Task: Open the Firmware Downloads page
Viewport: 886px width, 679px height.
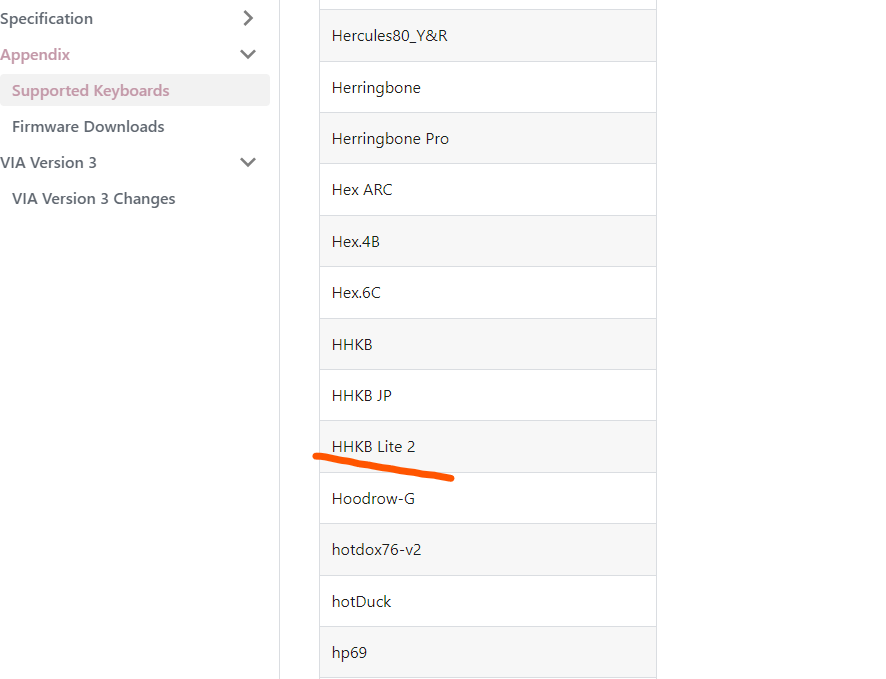Action: coord(88,127)
